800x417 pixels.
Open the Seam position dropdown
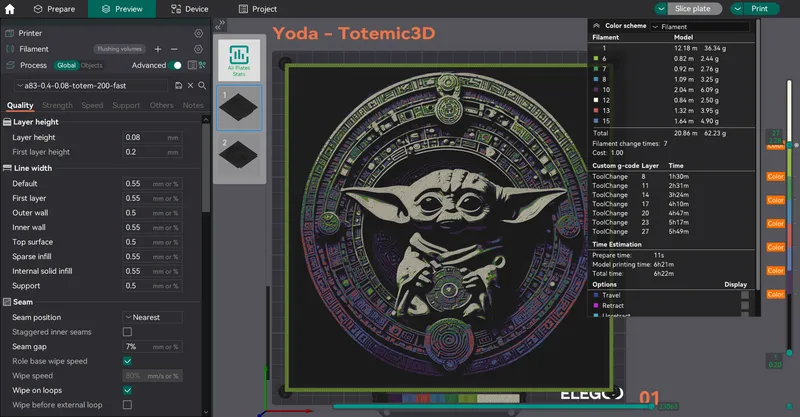(x=153, y=317)
